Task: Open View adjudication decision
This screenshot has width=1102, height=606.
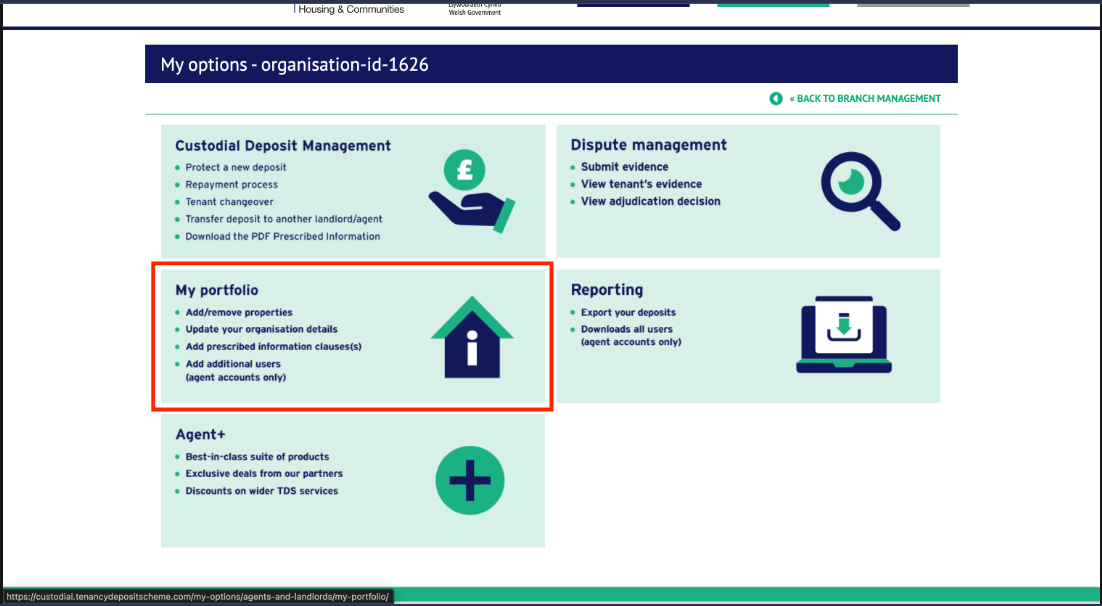Action: 650,201
